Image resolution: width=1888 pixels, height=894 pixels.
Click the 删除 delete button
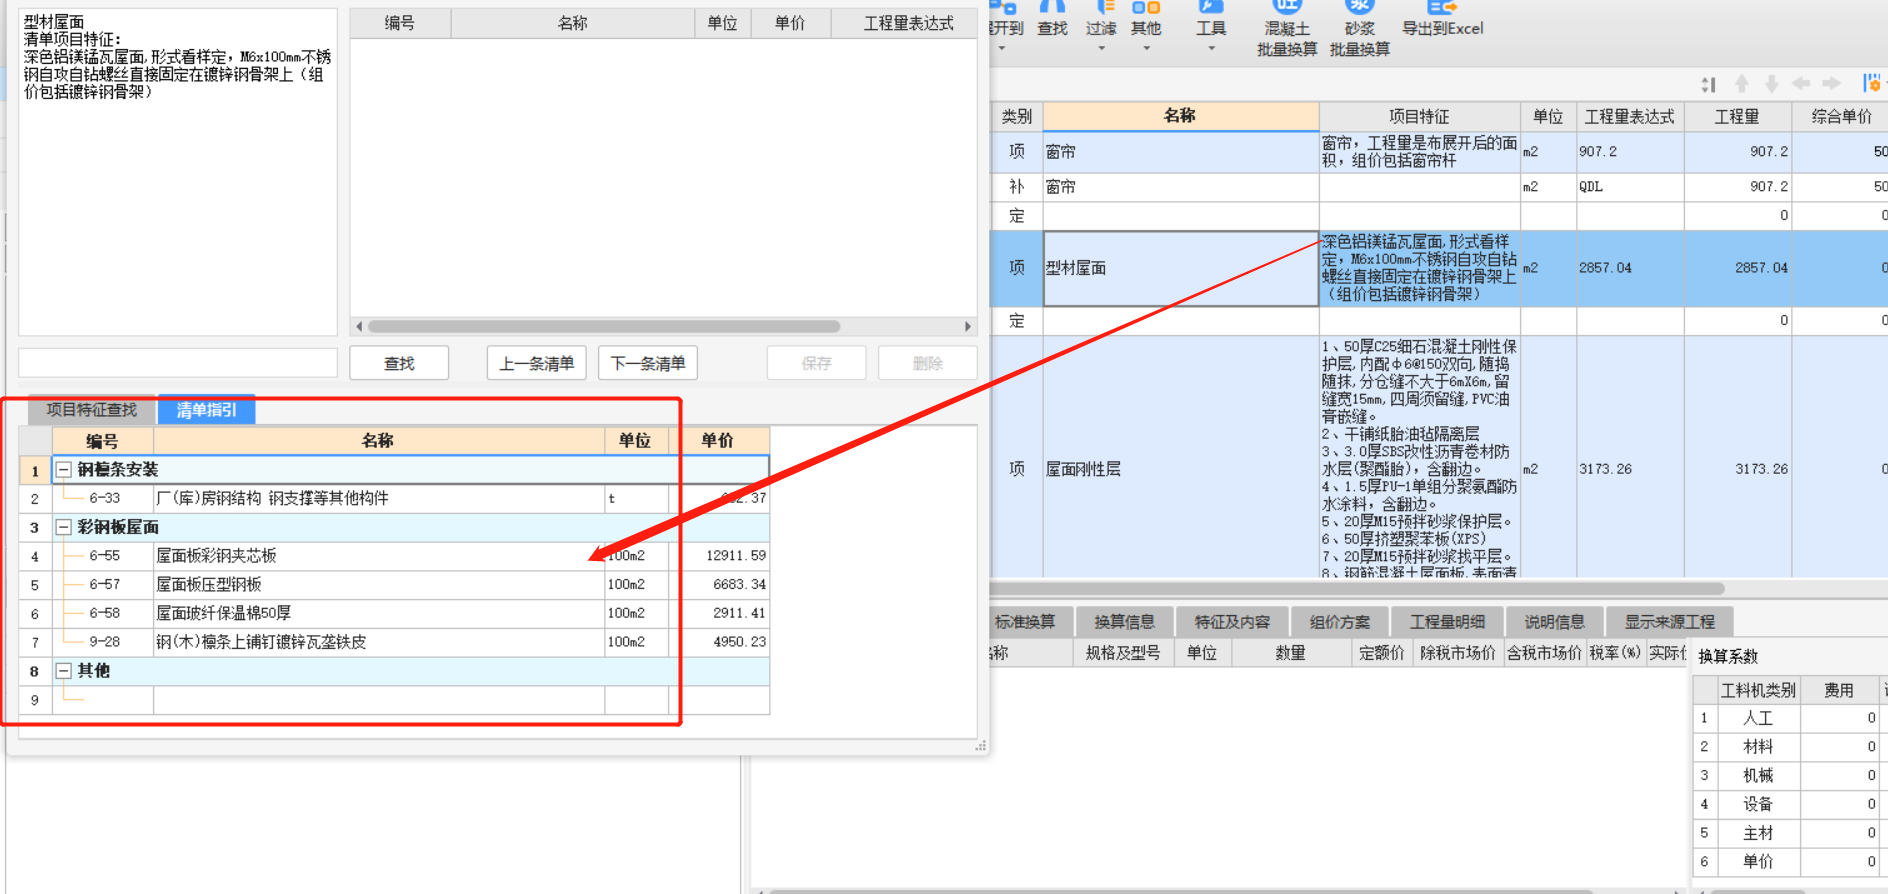[928, 363]
